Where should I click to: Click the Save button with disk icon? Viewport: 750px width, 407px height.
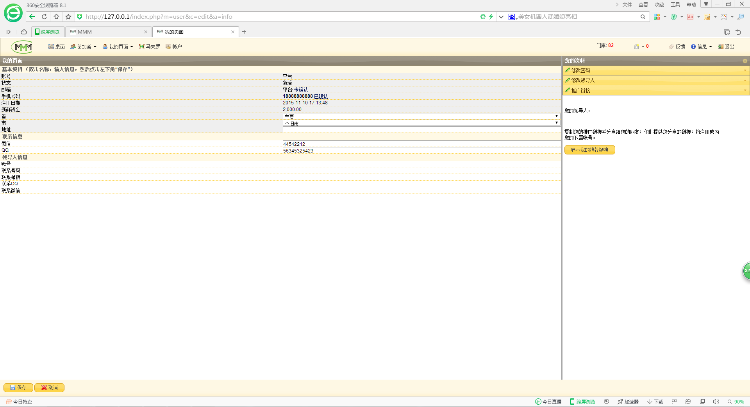click(x=18, y=387)
